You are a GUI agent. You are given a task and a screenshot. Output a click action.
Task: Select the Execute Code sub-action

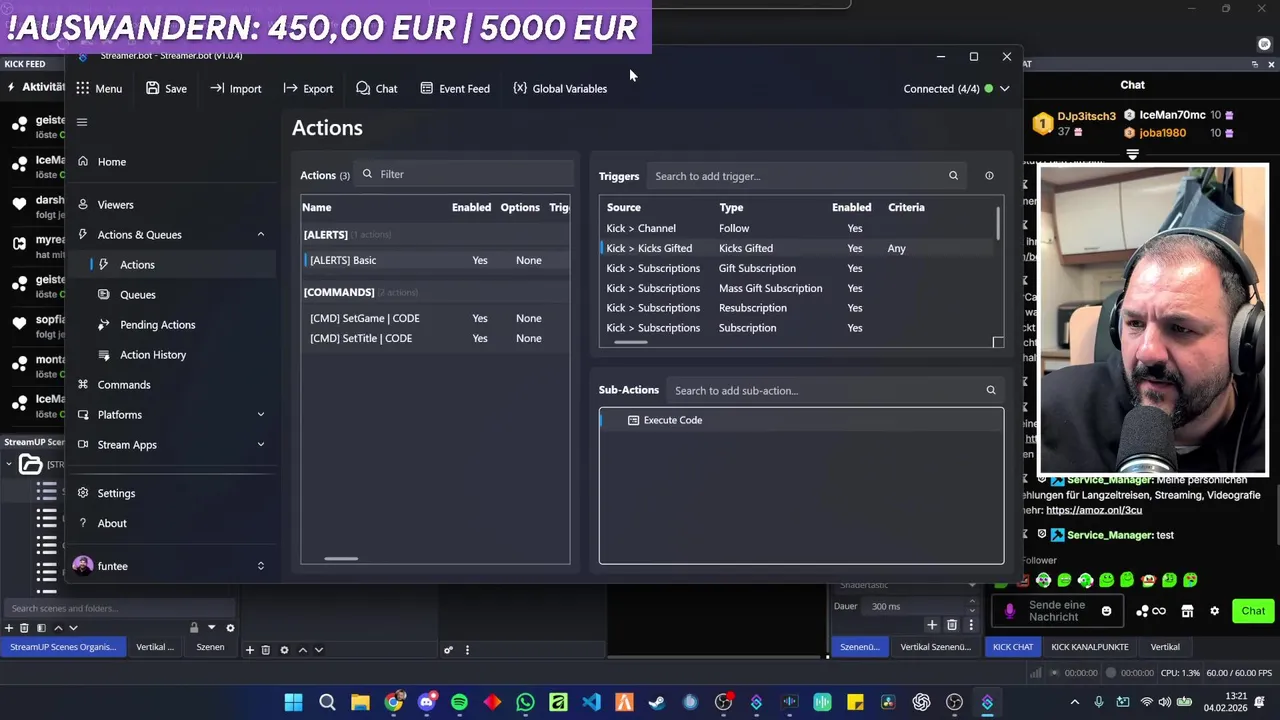[801, 420]
